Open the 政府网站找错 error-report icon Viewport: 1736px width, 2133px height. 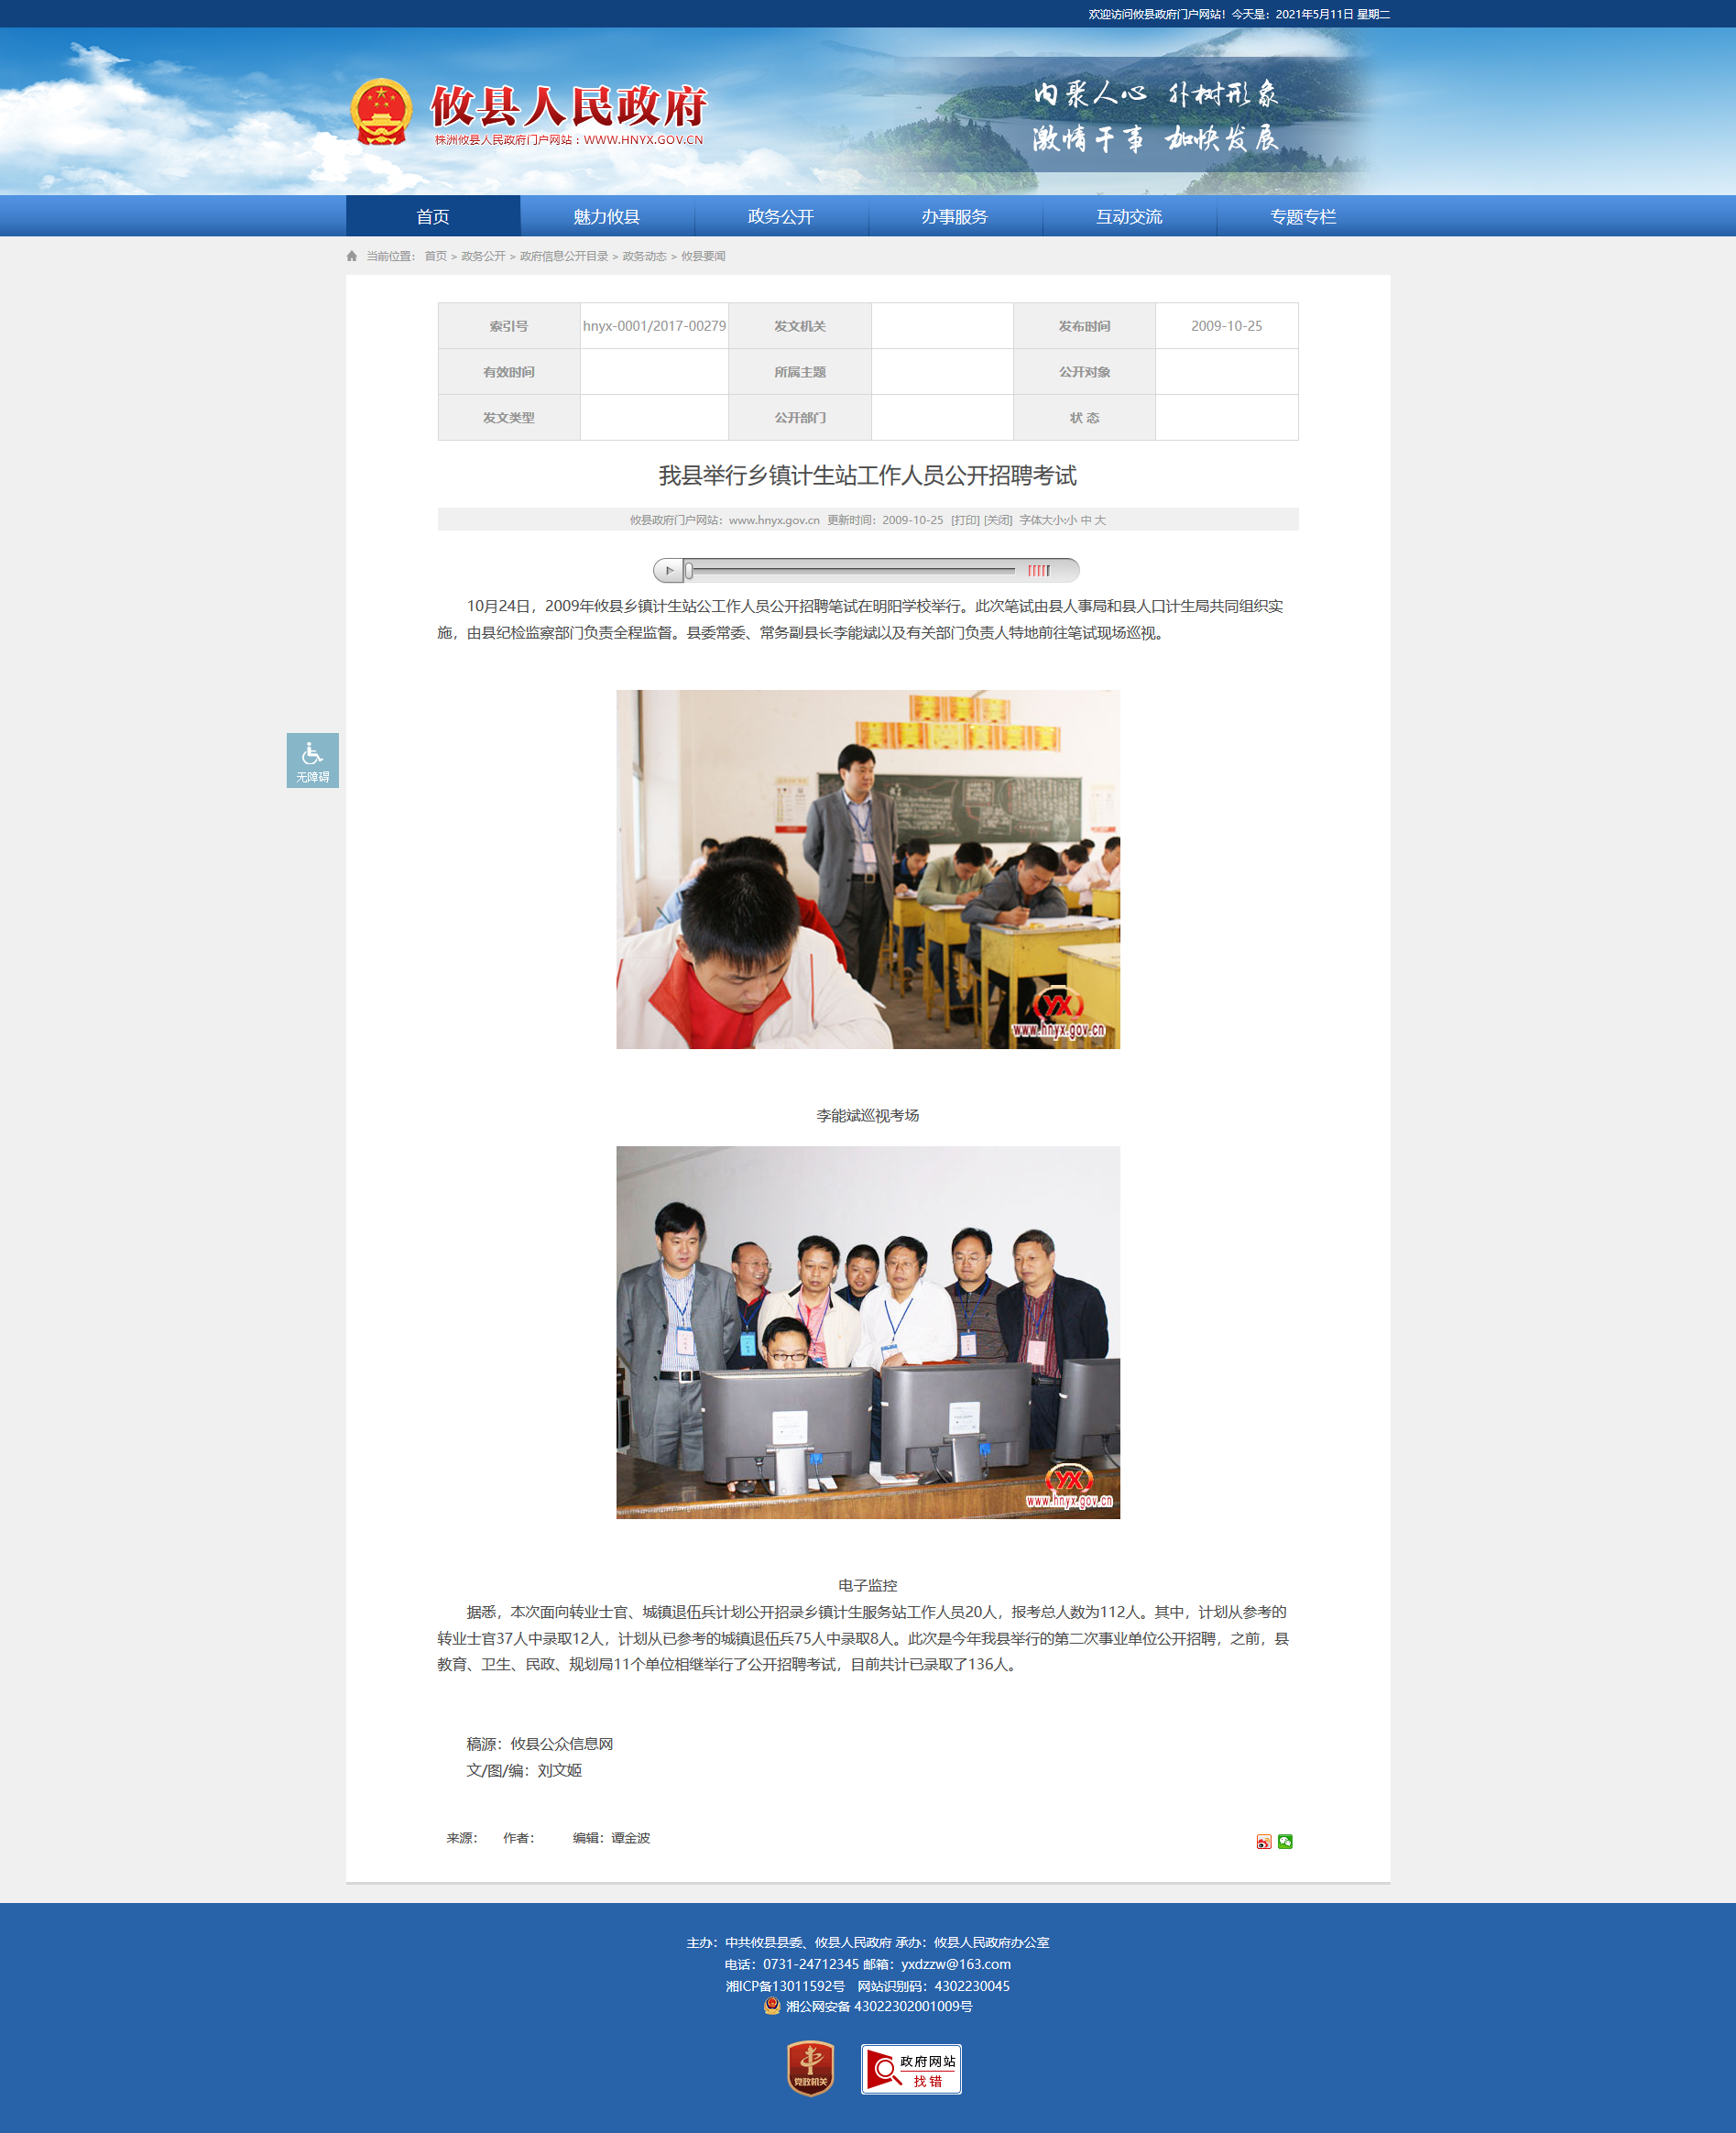pyautogui.click(x=910, y=2069)
